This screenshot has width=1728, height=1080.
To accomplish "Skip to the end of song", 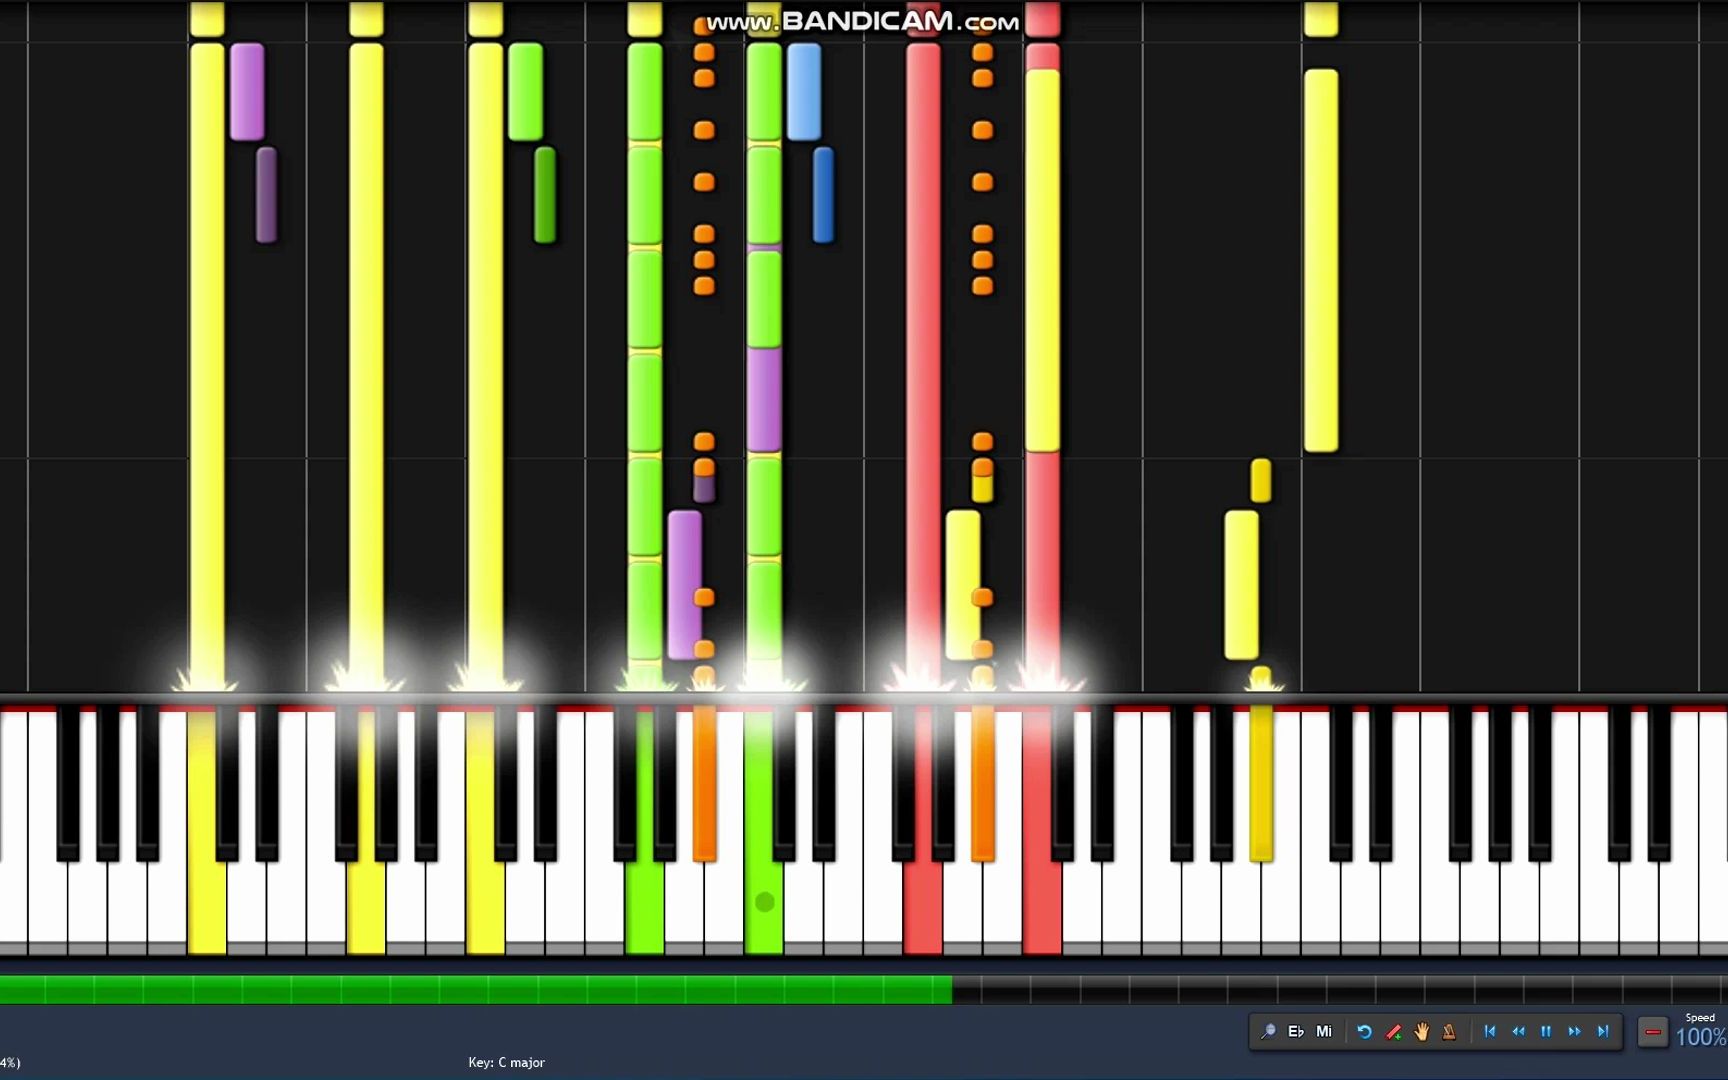I will 1603,1031.
